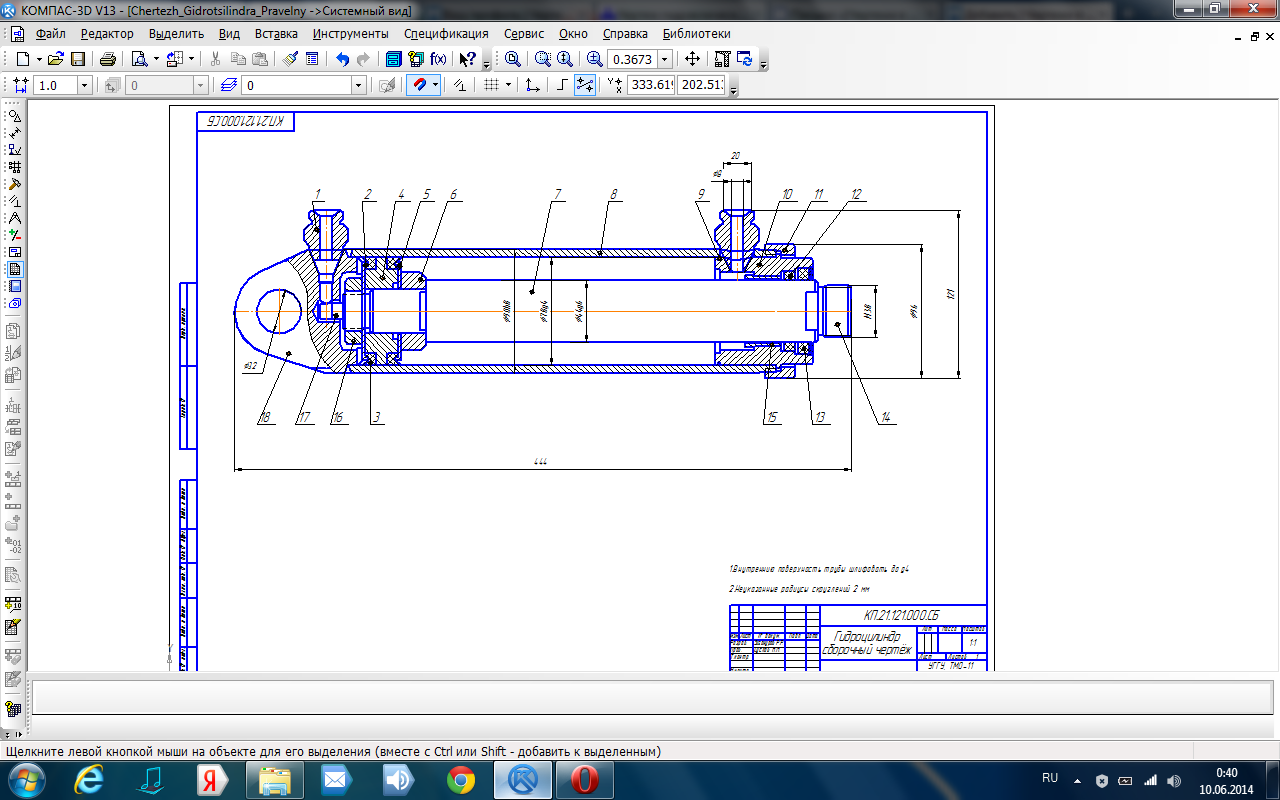Refresh the drawing view

tap(745, 59)
